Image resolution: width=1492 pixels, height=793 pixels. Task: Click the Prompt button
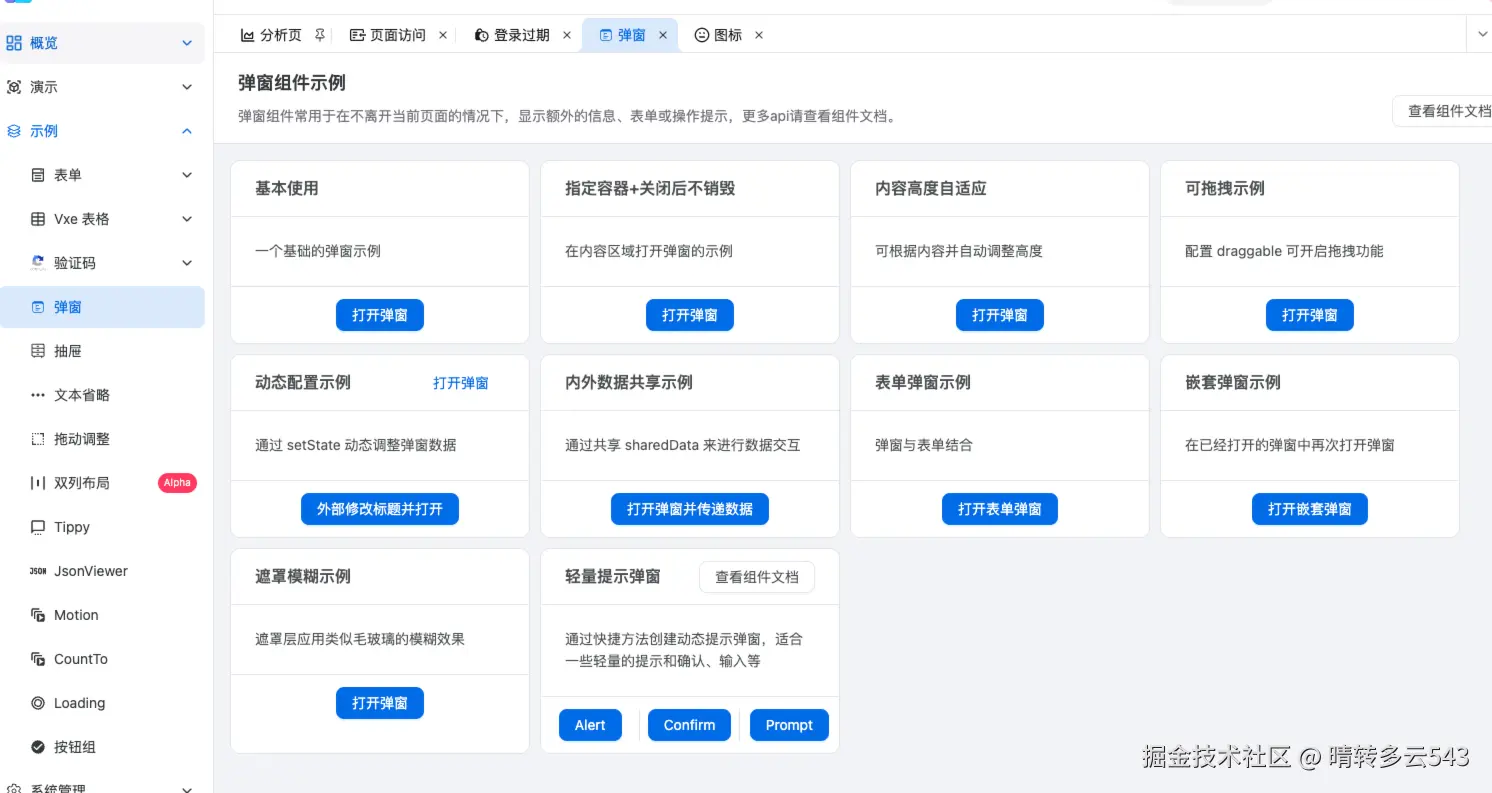(x=789, y=725)
